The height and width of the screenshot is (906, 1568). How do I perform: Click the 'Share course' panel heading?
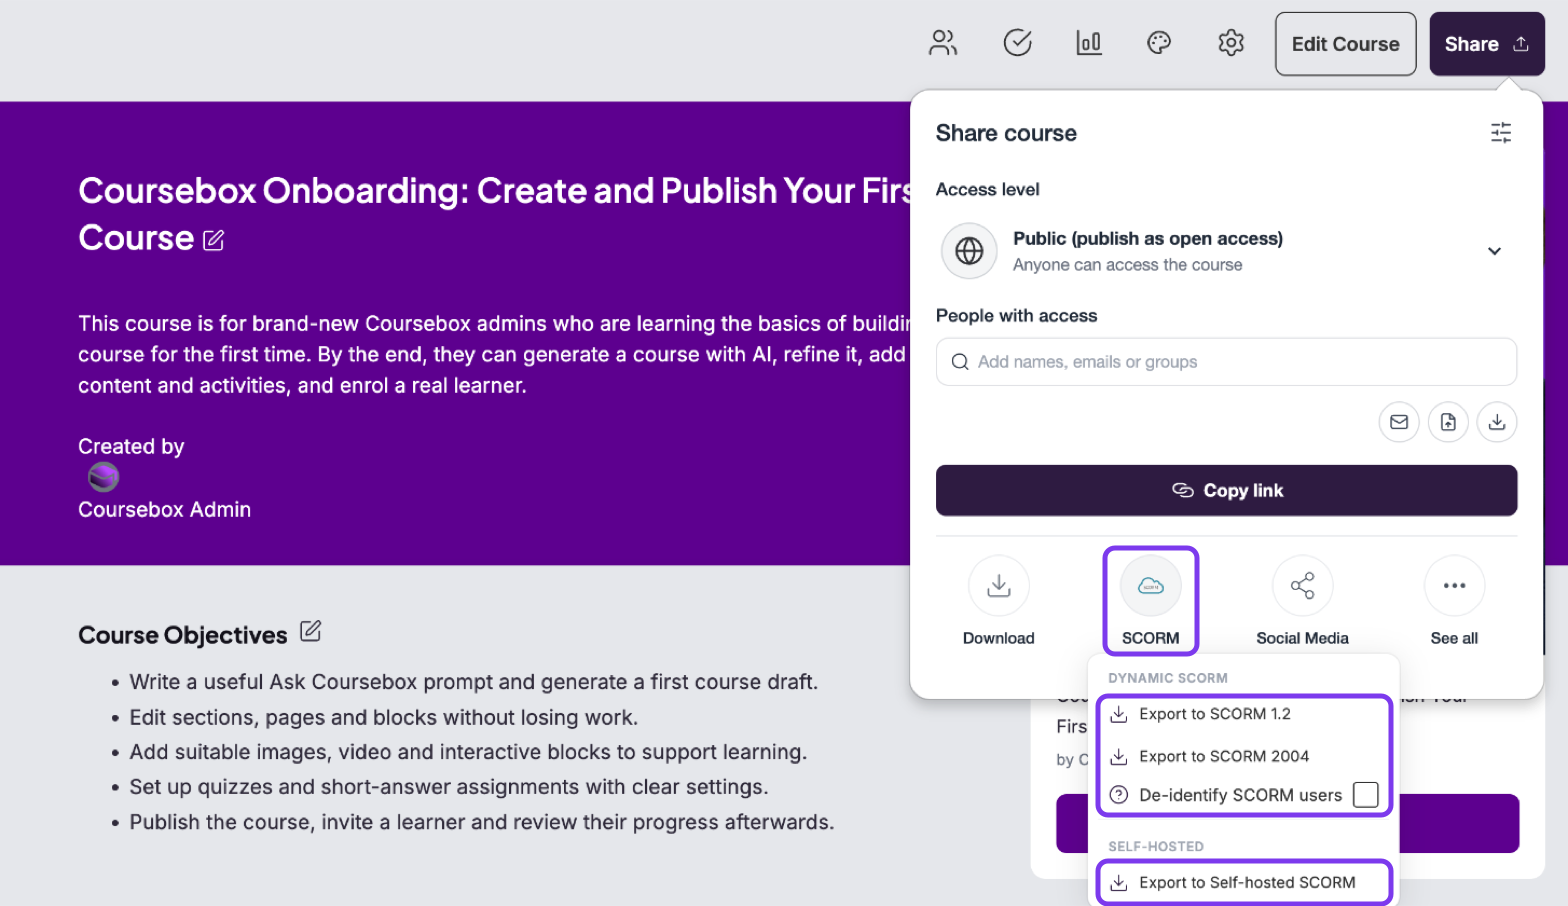click(1006, 134)
